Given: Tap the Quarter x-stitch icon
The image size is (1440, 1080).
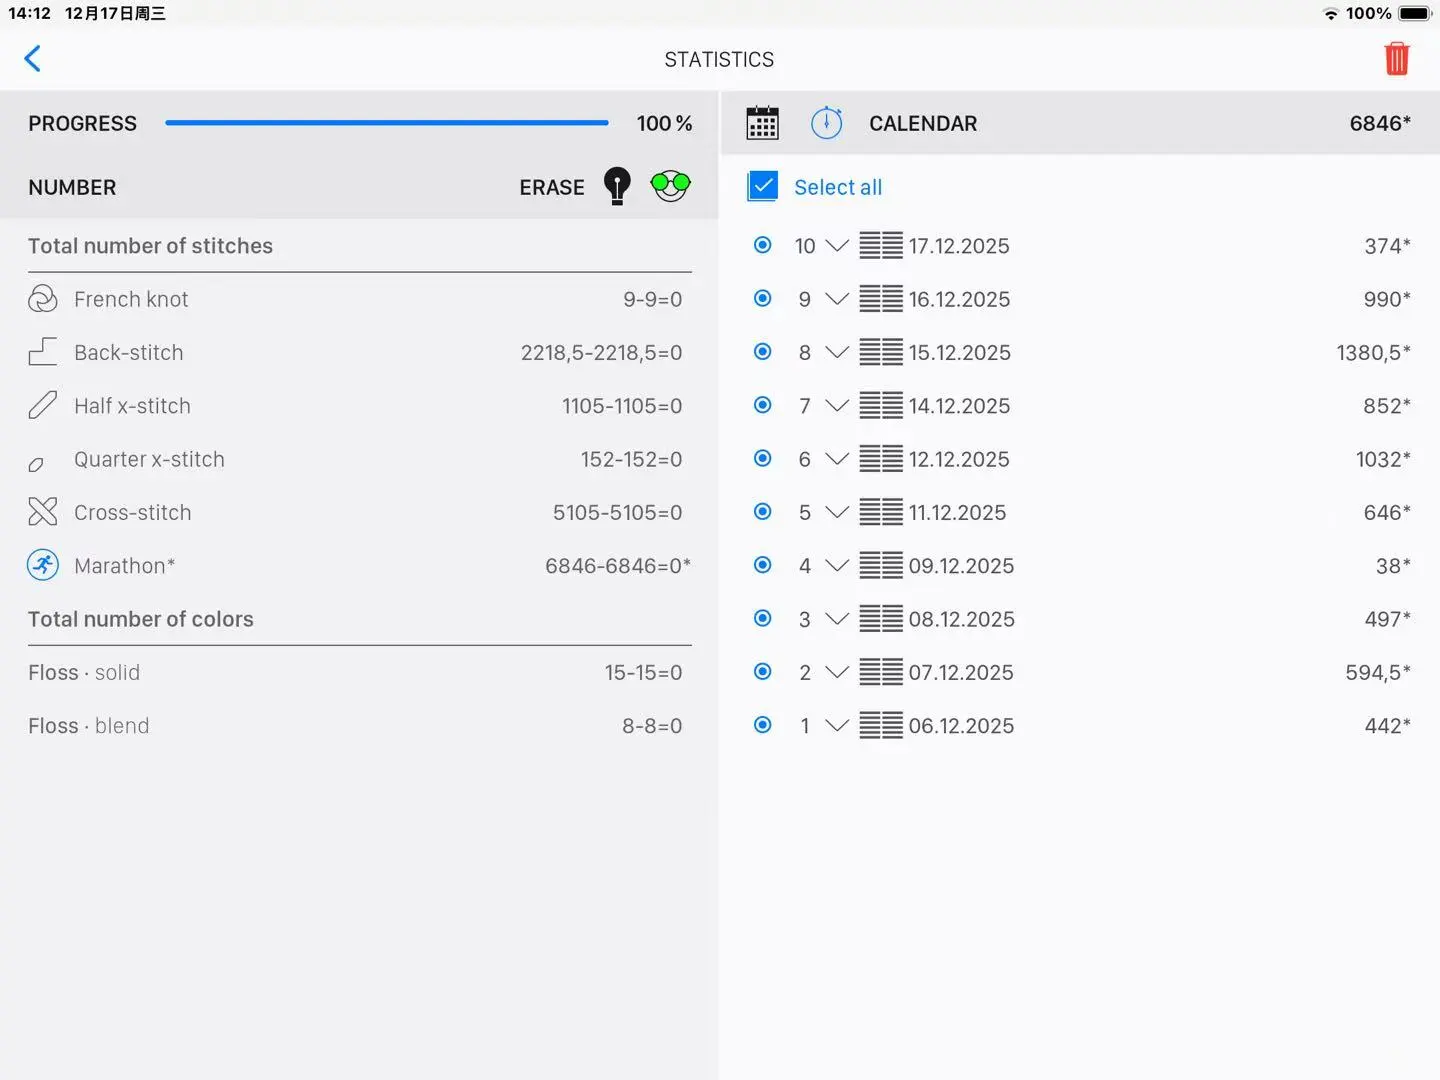Looking at the screenshot, I should coord(36,464).
